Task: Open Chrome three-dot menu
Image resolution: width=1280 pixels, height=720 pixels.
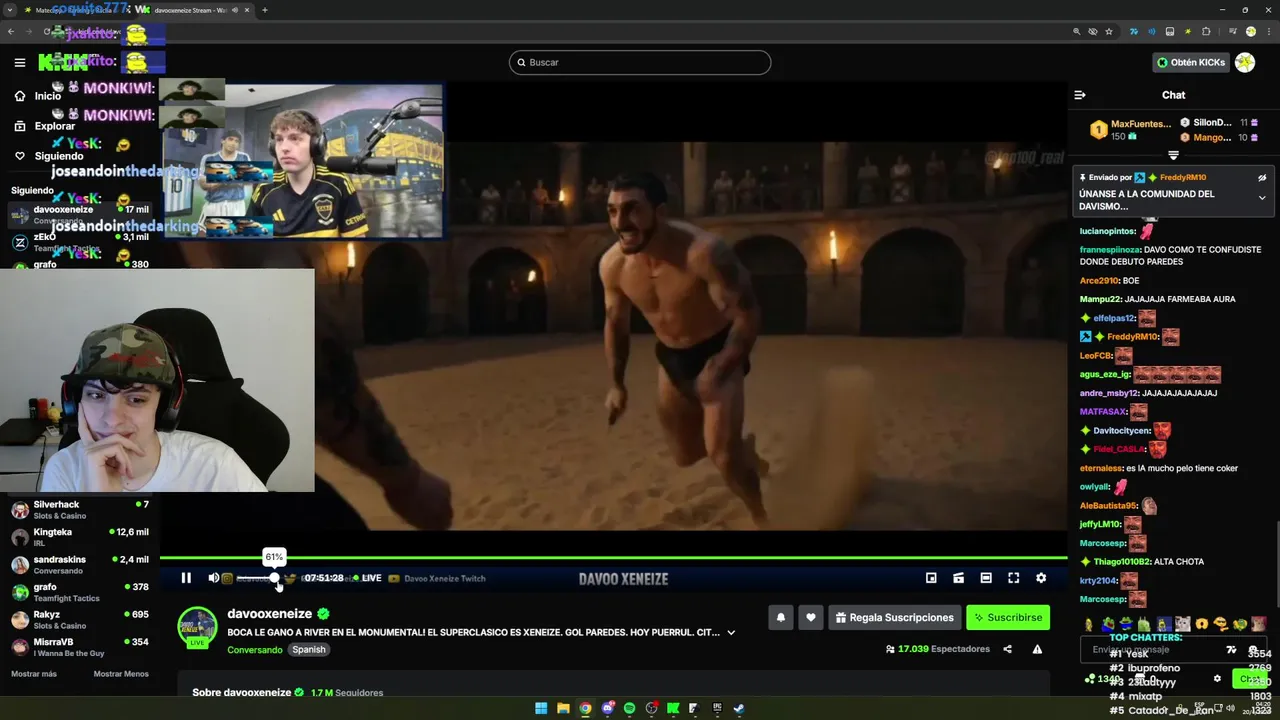Action: click(1268, 32)
